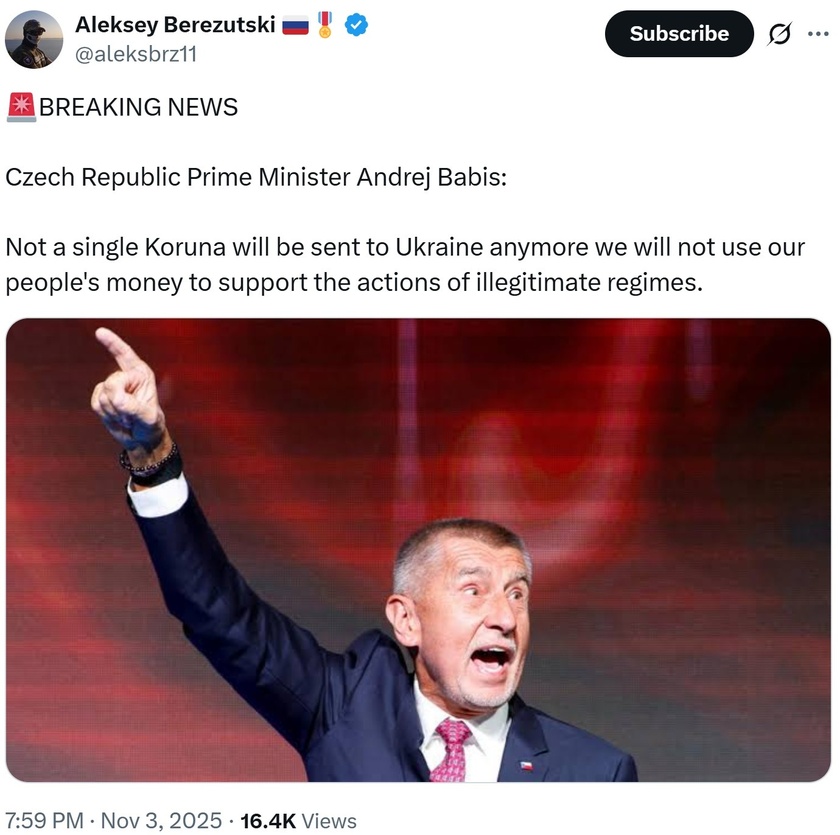Select the 'Czech Republic Prime Minister Andrej Babis' line
The height and width of the screenshot is (835, 840).
point(256,177)
